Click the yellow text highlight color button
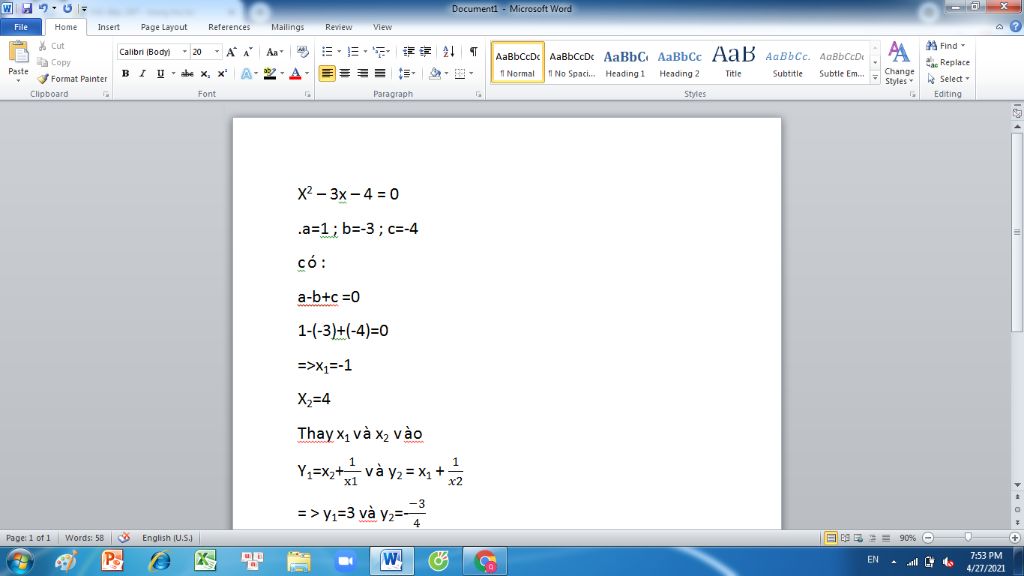 [270, 74]
